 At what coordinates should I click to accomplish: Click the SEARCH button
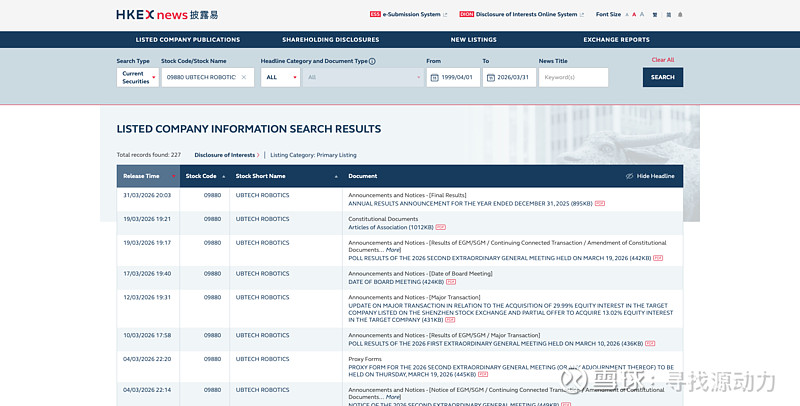pyautogui.click(x=663, y=78)
